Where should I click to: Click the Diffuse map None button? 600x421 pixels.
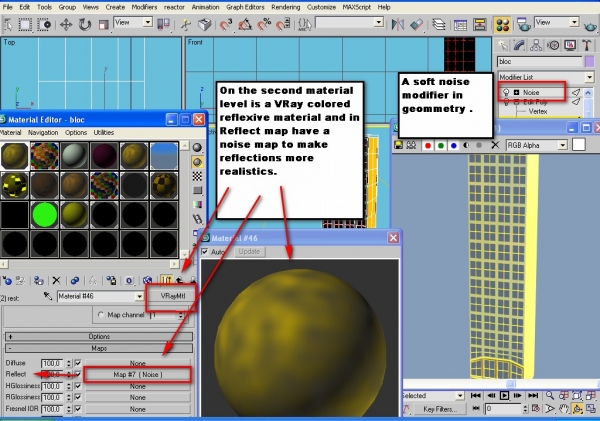tap(137, 363)
